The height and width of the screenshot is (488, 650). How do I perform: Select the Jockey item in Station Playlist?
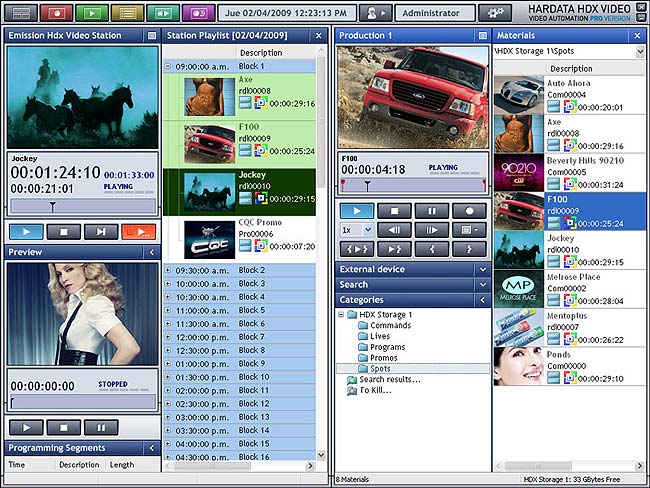click(240, 192)
